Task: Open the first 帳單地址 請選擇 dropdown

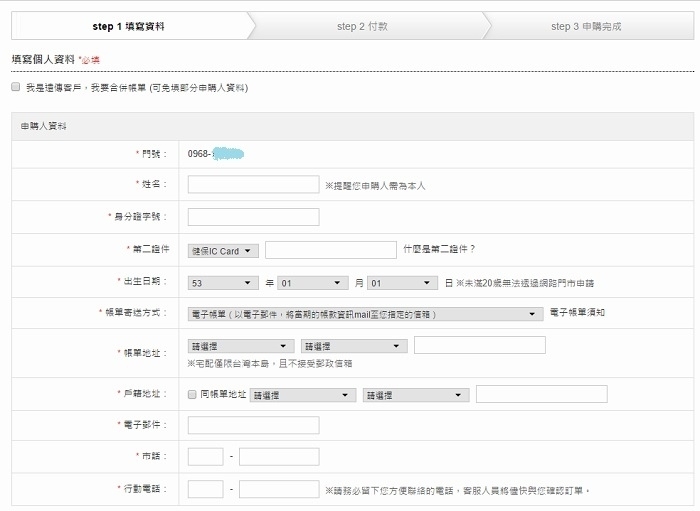Action: point(240,346)
